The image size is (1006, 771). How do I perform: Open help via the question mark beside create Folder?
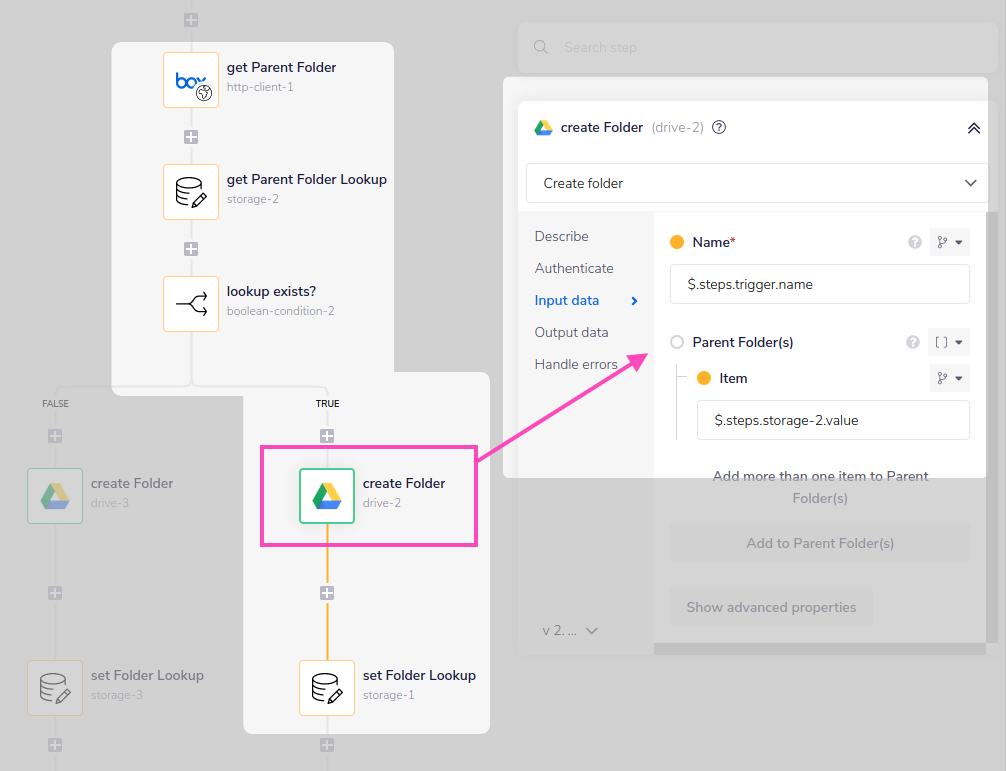click(718, 127)
